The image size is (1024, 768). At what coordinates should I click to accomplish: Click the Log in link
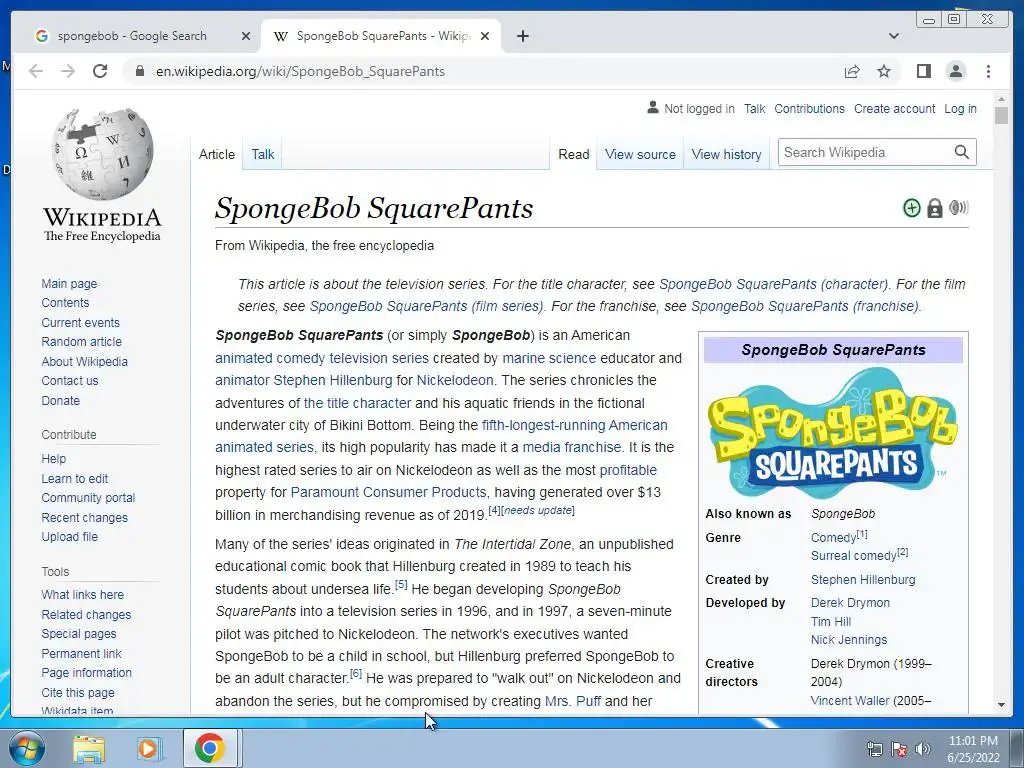[x=961, y=108]
